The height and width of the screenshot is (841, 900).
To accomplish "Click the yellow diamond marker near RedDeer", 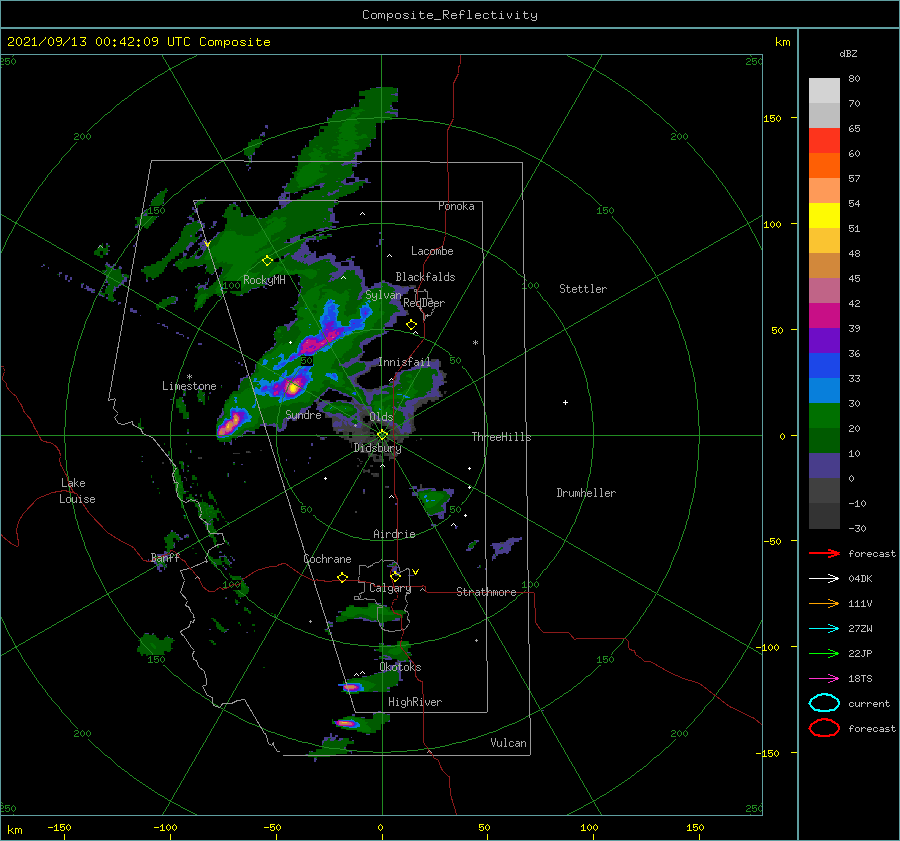I will point(411,325).
